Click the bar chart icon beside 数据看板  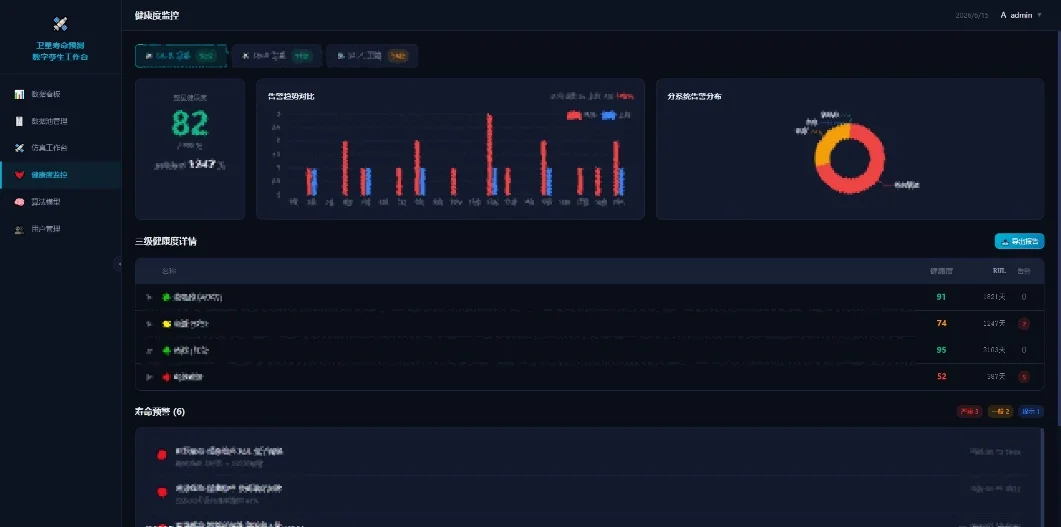(x=20, y=94)
